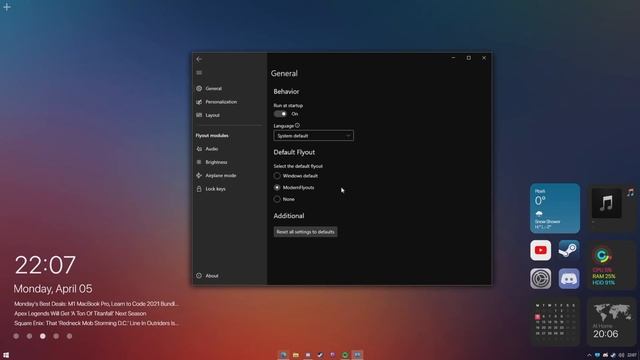The height and width of the screenshot is (360, 640).
Task: Click Reset all settings to defaults
Action: click(x=305, y=232)
